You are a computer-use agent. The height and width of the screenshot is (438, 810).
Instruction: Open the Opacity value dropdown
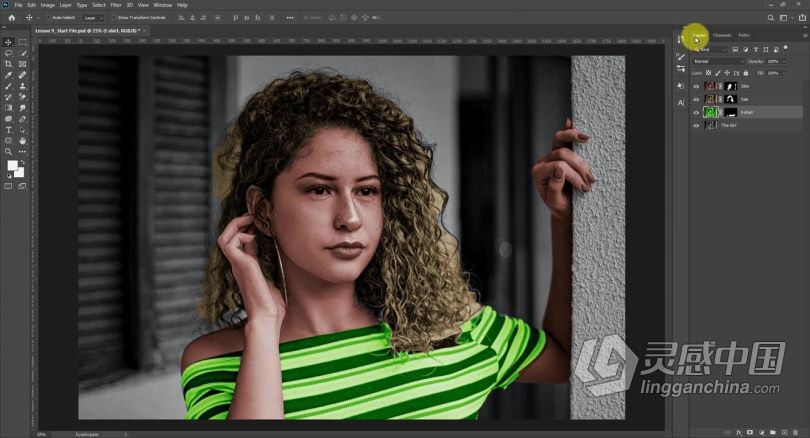pyautogui.click(x=784, y=61)
